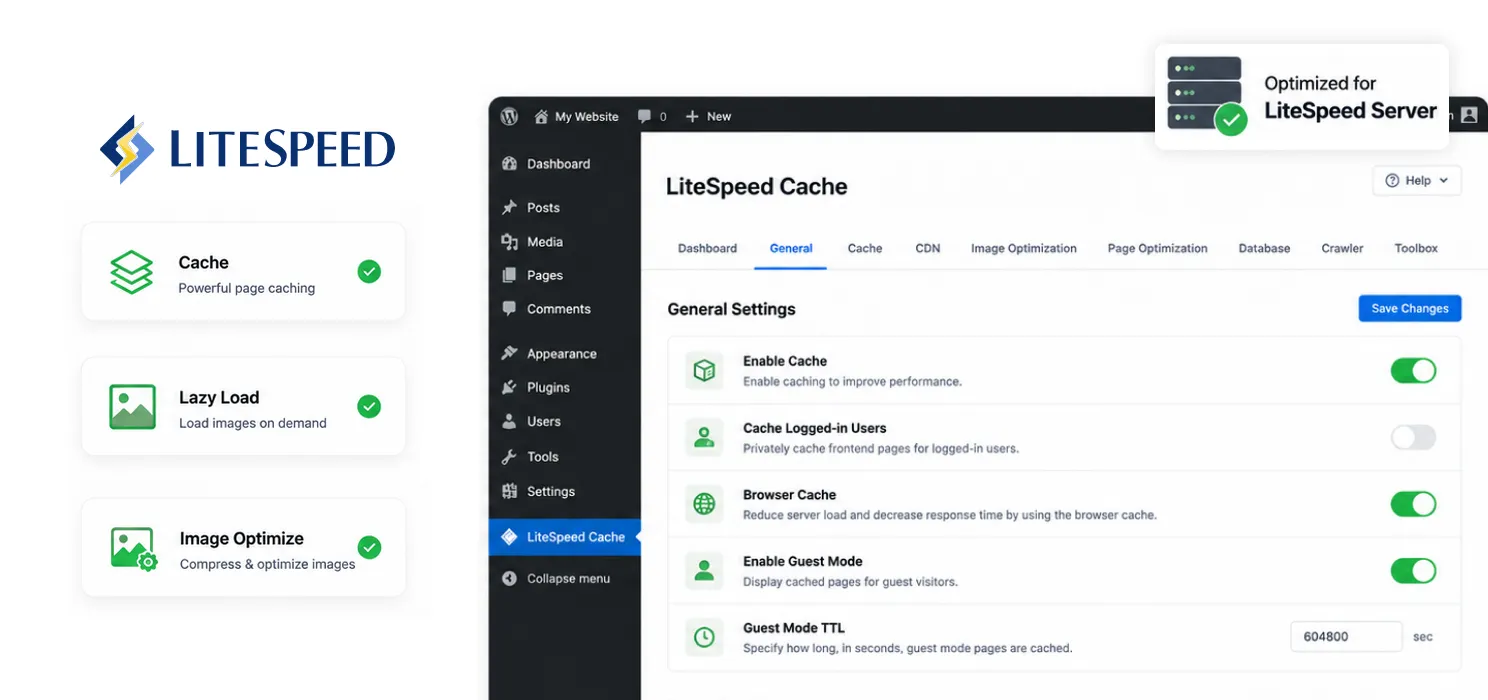Click the Plugins plug icon

(510, 387)
